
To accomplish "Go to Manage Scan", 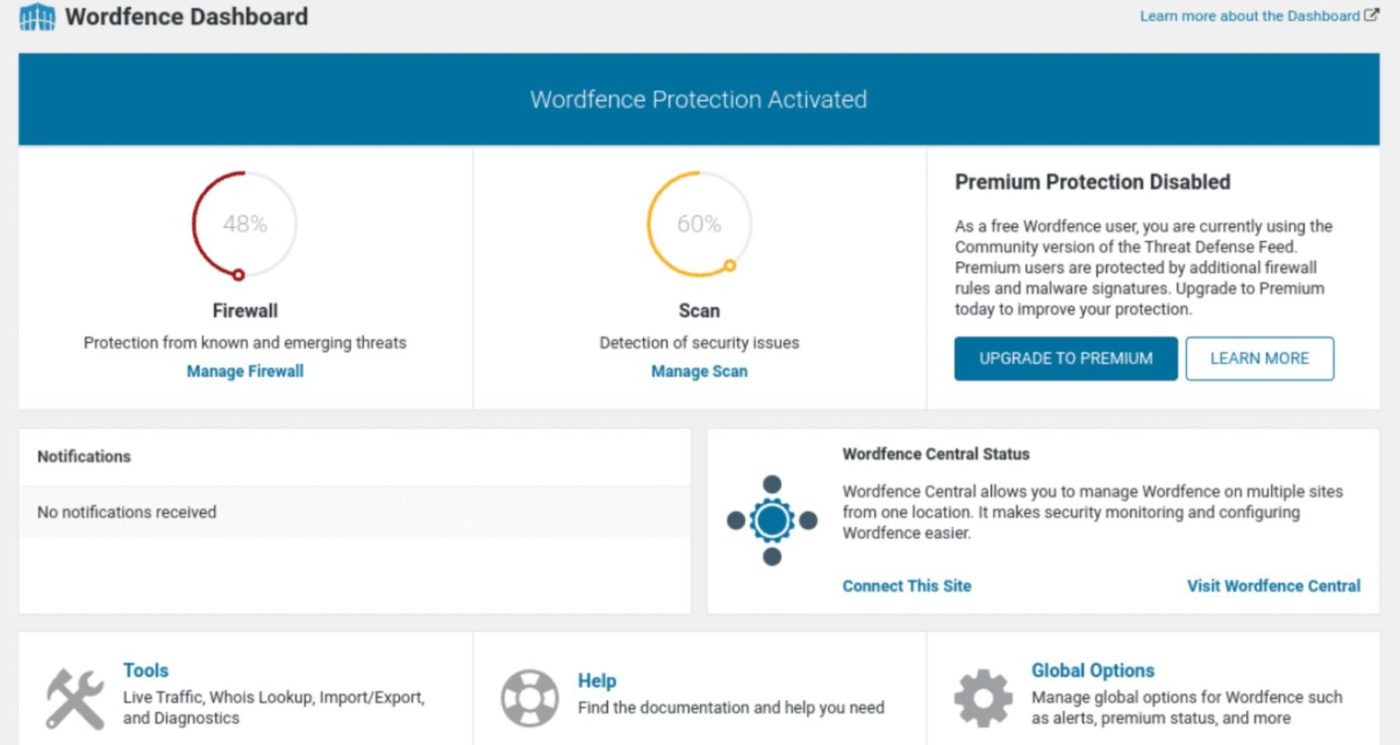I will (699, 371).
